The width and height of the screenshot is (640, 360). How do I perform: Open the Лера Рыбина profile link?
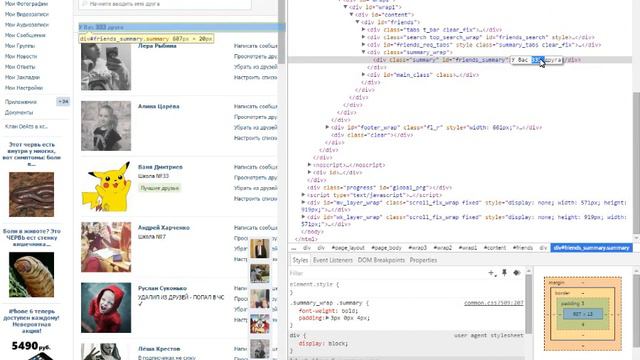(157, 46)
